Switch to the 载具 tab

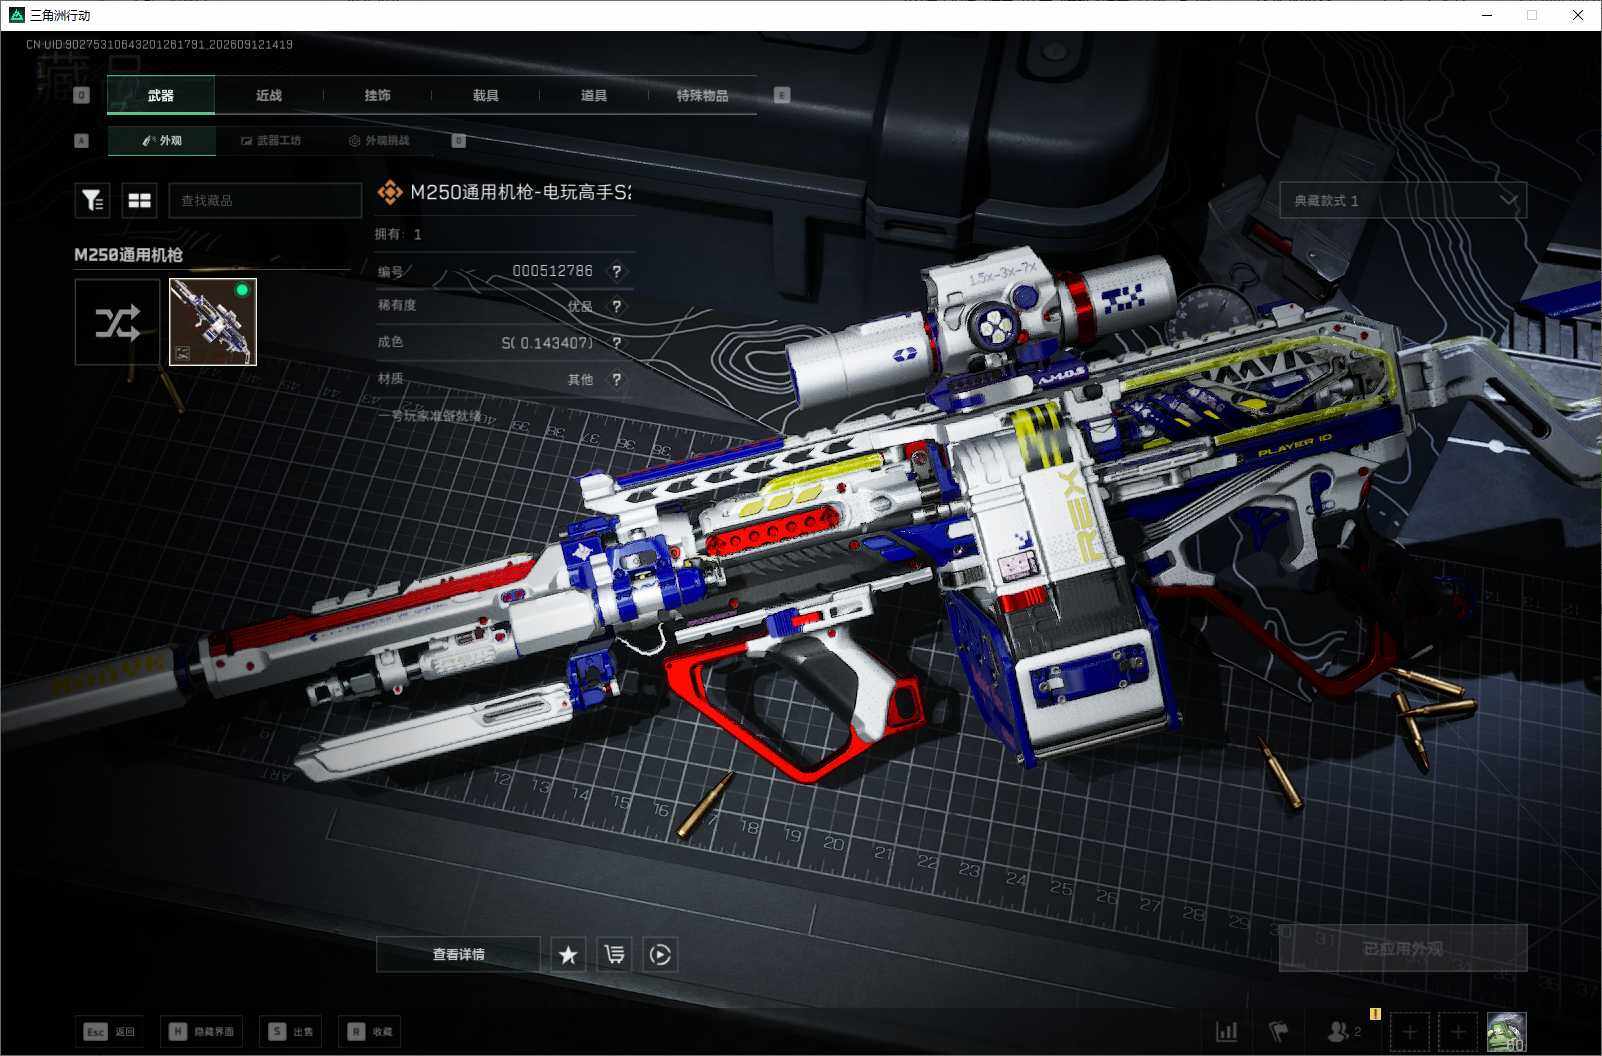click(x=485, y=95)
